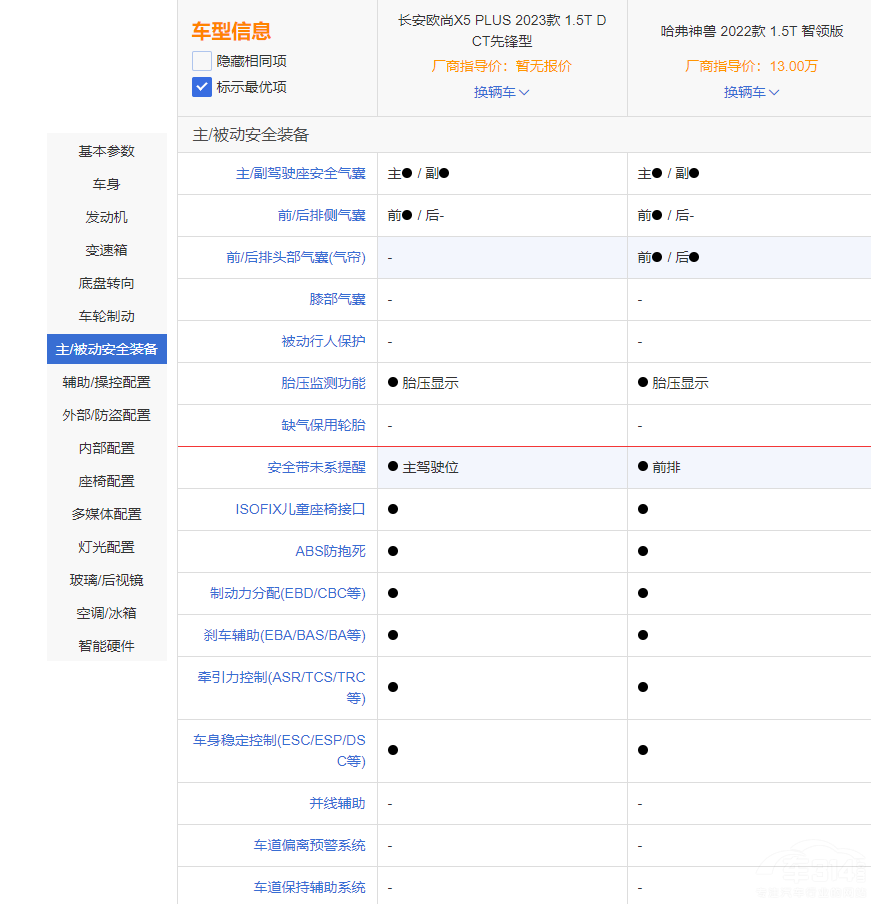Open the 车轮制动 section
Viewport: 871px width, 904px height.
(x=106, y=316)
